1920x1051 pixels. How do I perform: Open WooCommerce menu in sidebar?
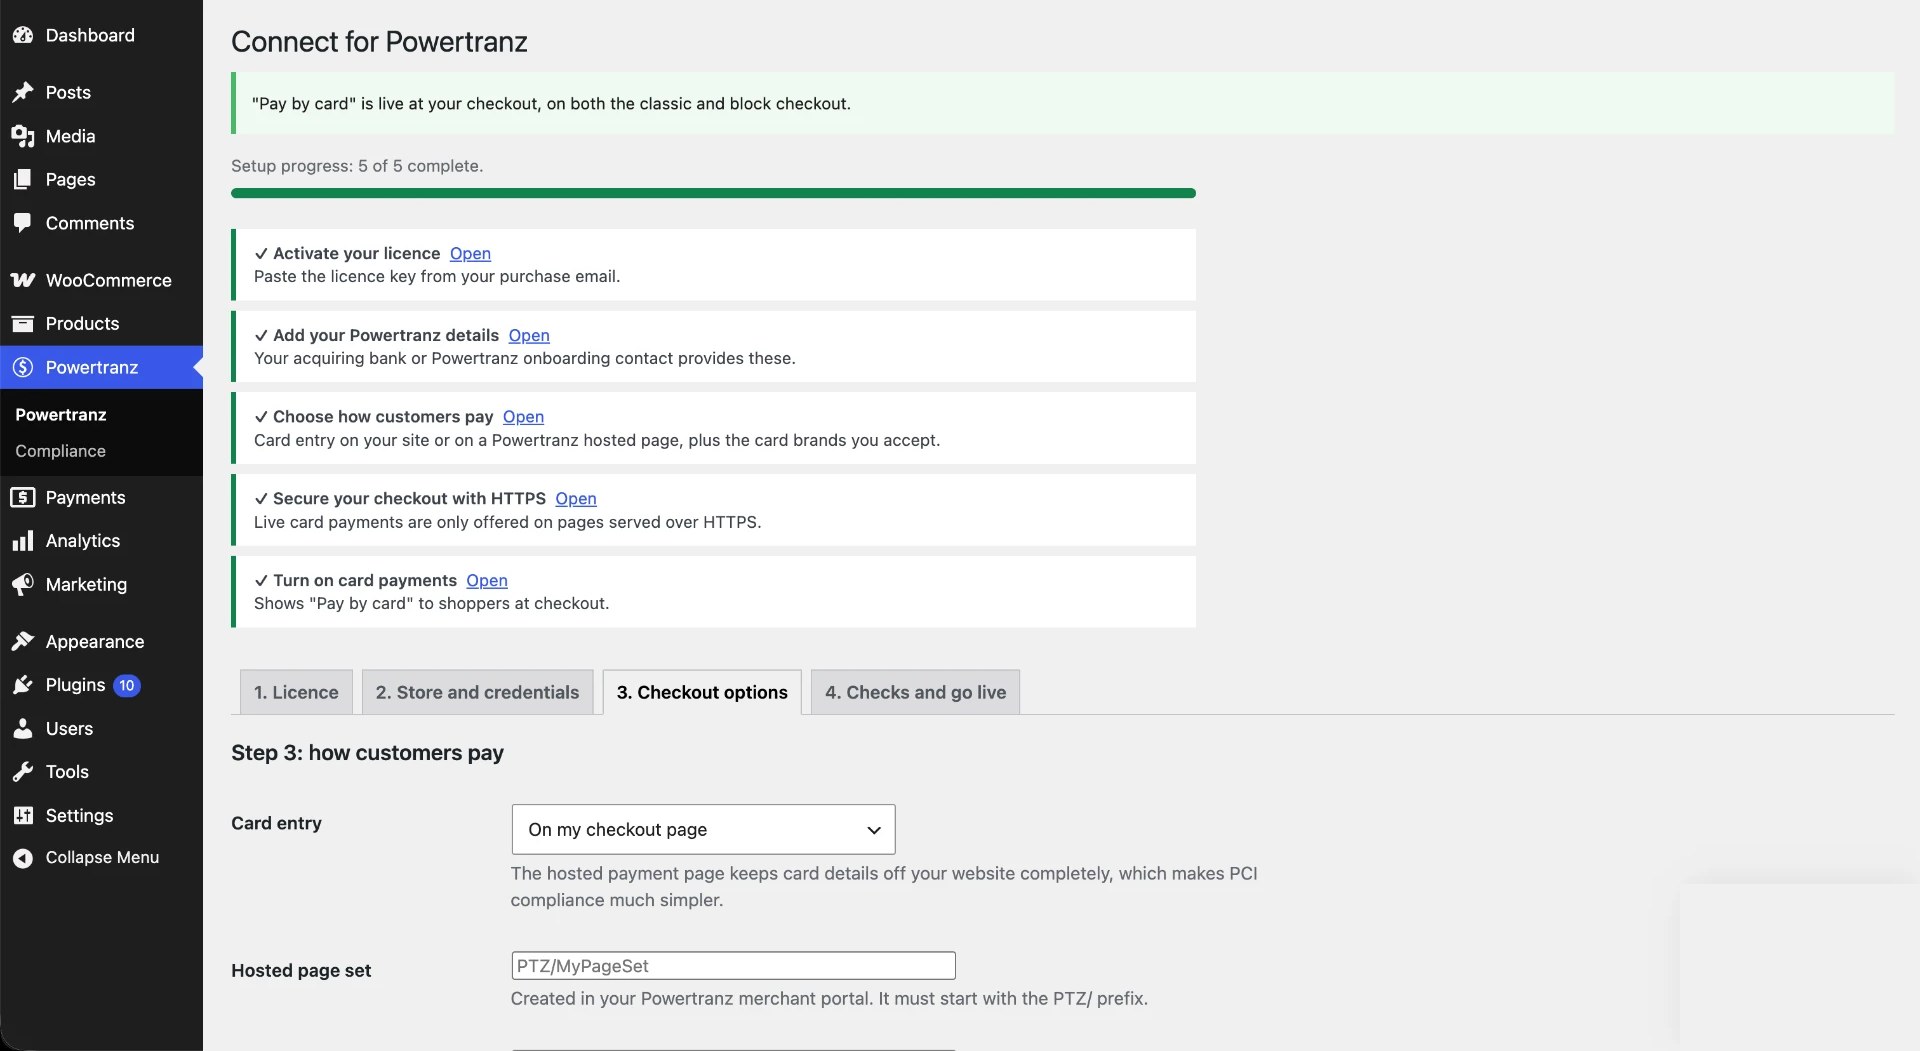pyautogui.click(x=101, y=280)
